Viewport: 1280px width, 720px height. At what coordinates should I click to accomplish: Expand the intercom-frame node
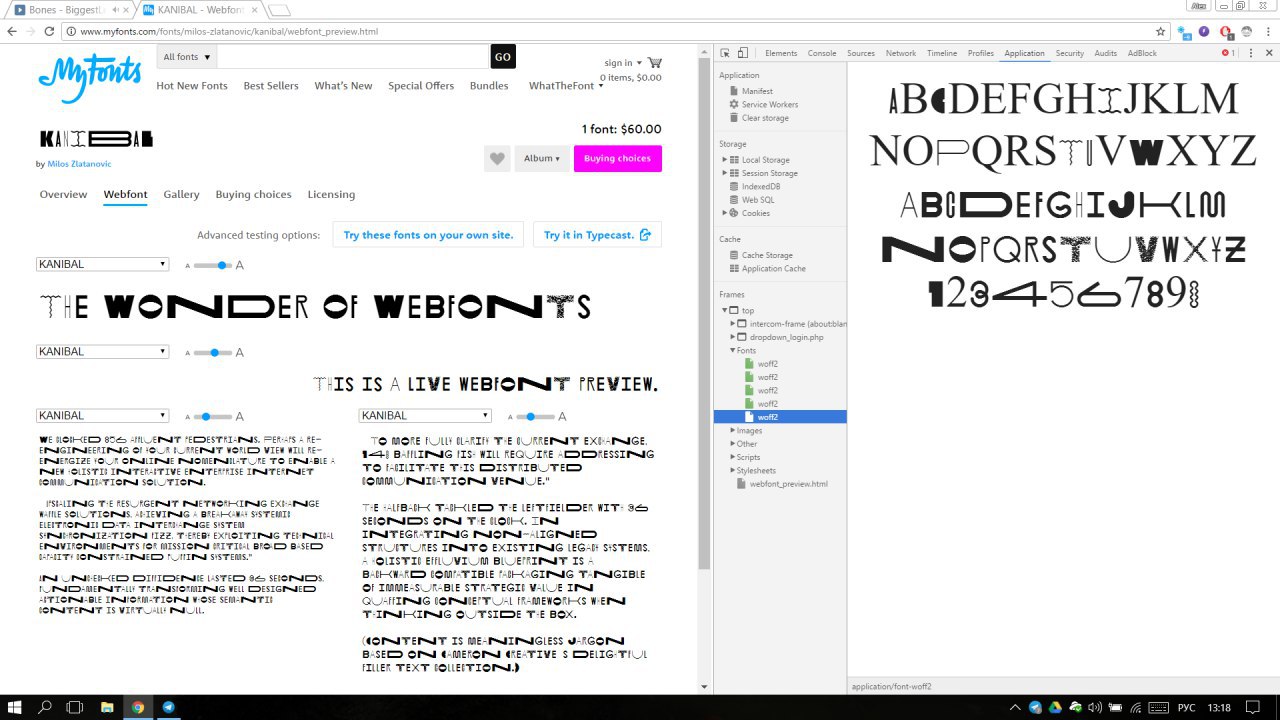(x=732, y=324)
